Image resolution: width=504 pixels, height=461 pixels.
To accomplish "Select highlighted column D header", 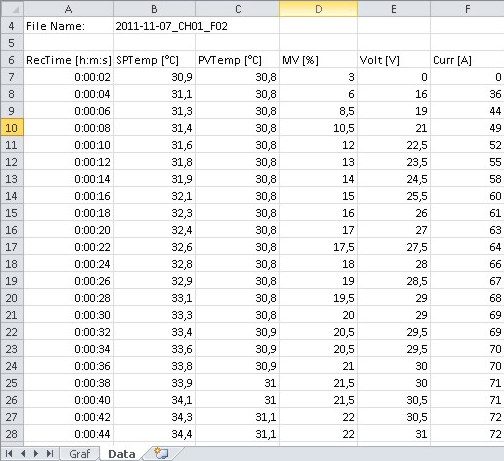I will click(x=318, y=9).
